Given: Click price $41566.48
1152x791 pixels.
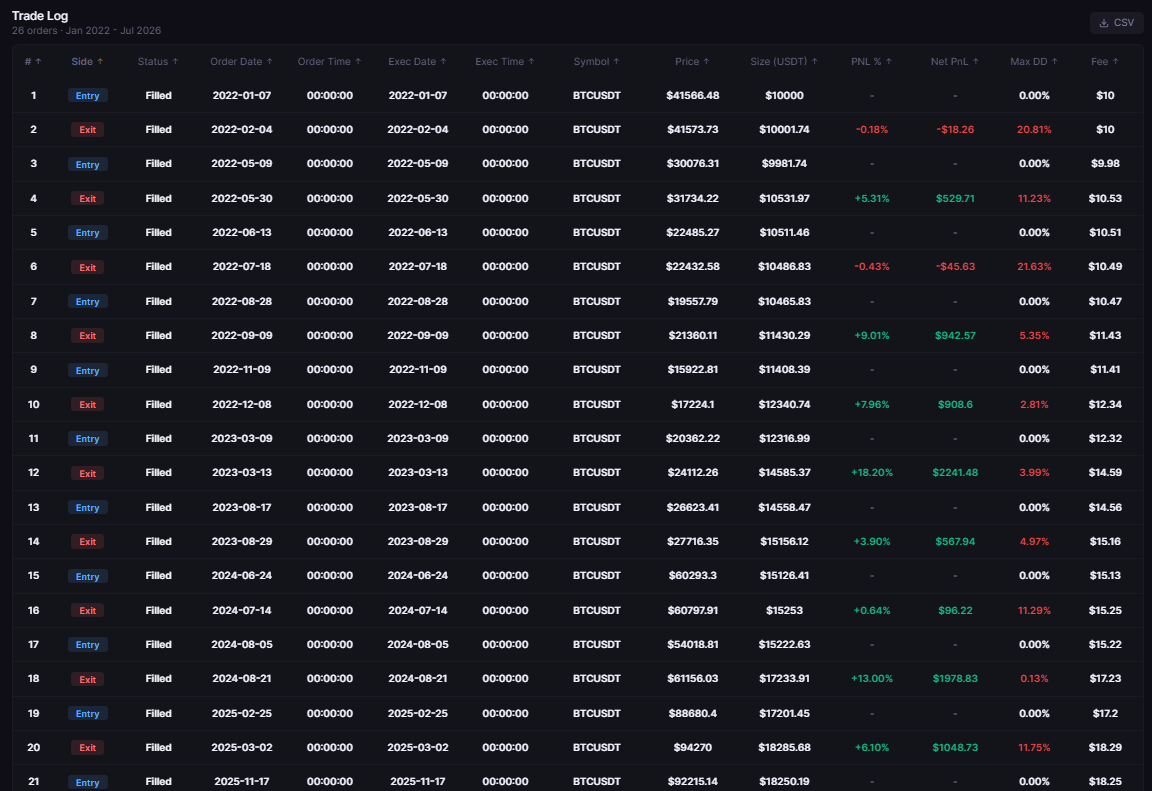Looking at the screenshot, I should (x=693, y=95).
